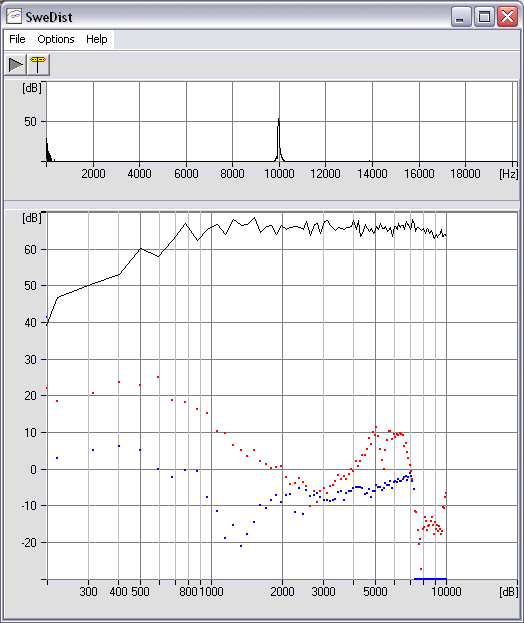
Task: Open the Options menu
Action: coord(56,39)
